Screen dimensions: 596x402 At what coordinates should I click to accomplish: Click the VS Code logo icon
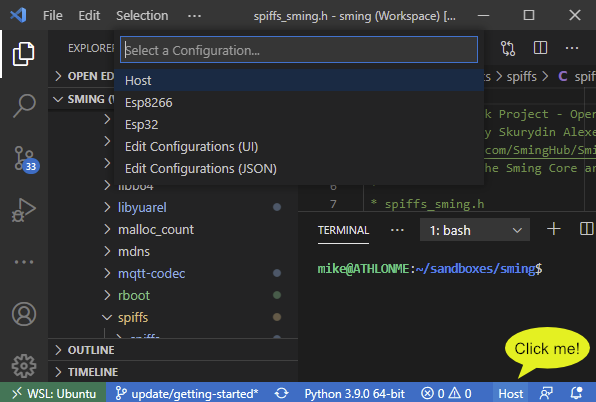coord(18,16)
